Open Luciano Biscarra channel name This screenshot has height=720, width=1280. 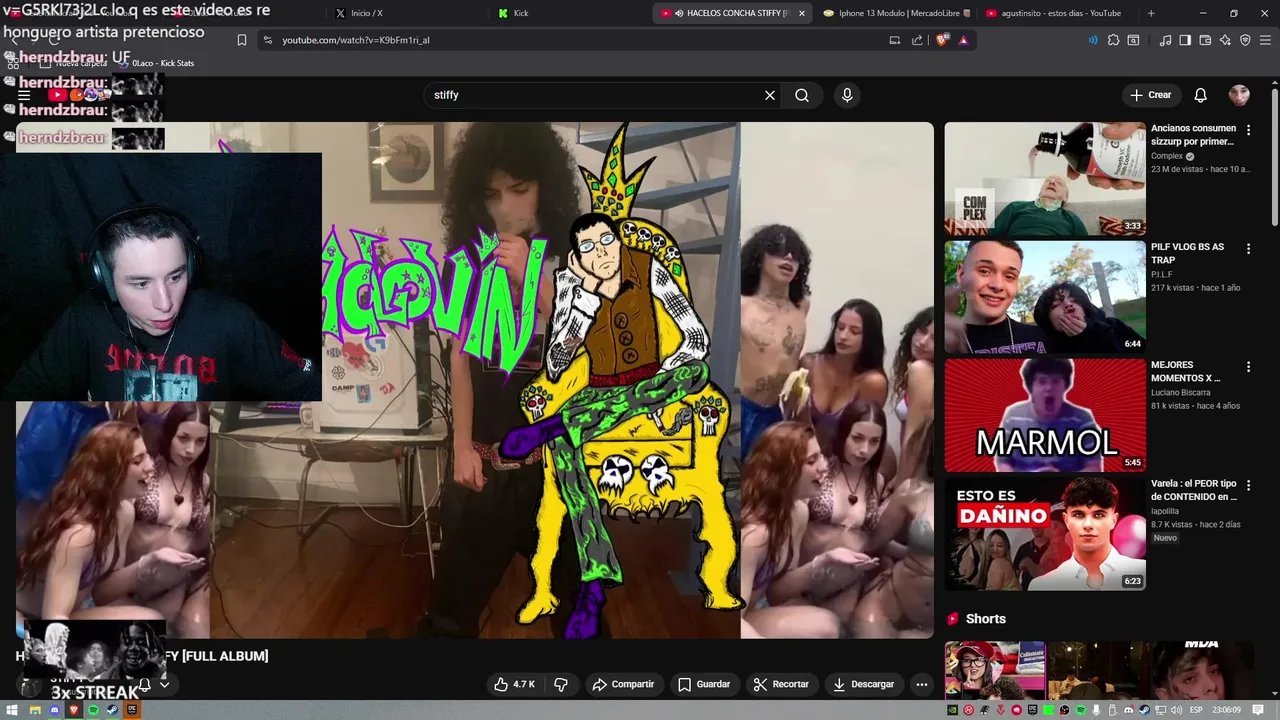(x=1181, y=393)
